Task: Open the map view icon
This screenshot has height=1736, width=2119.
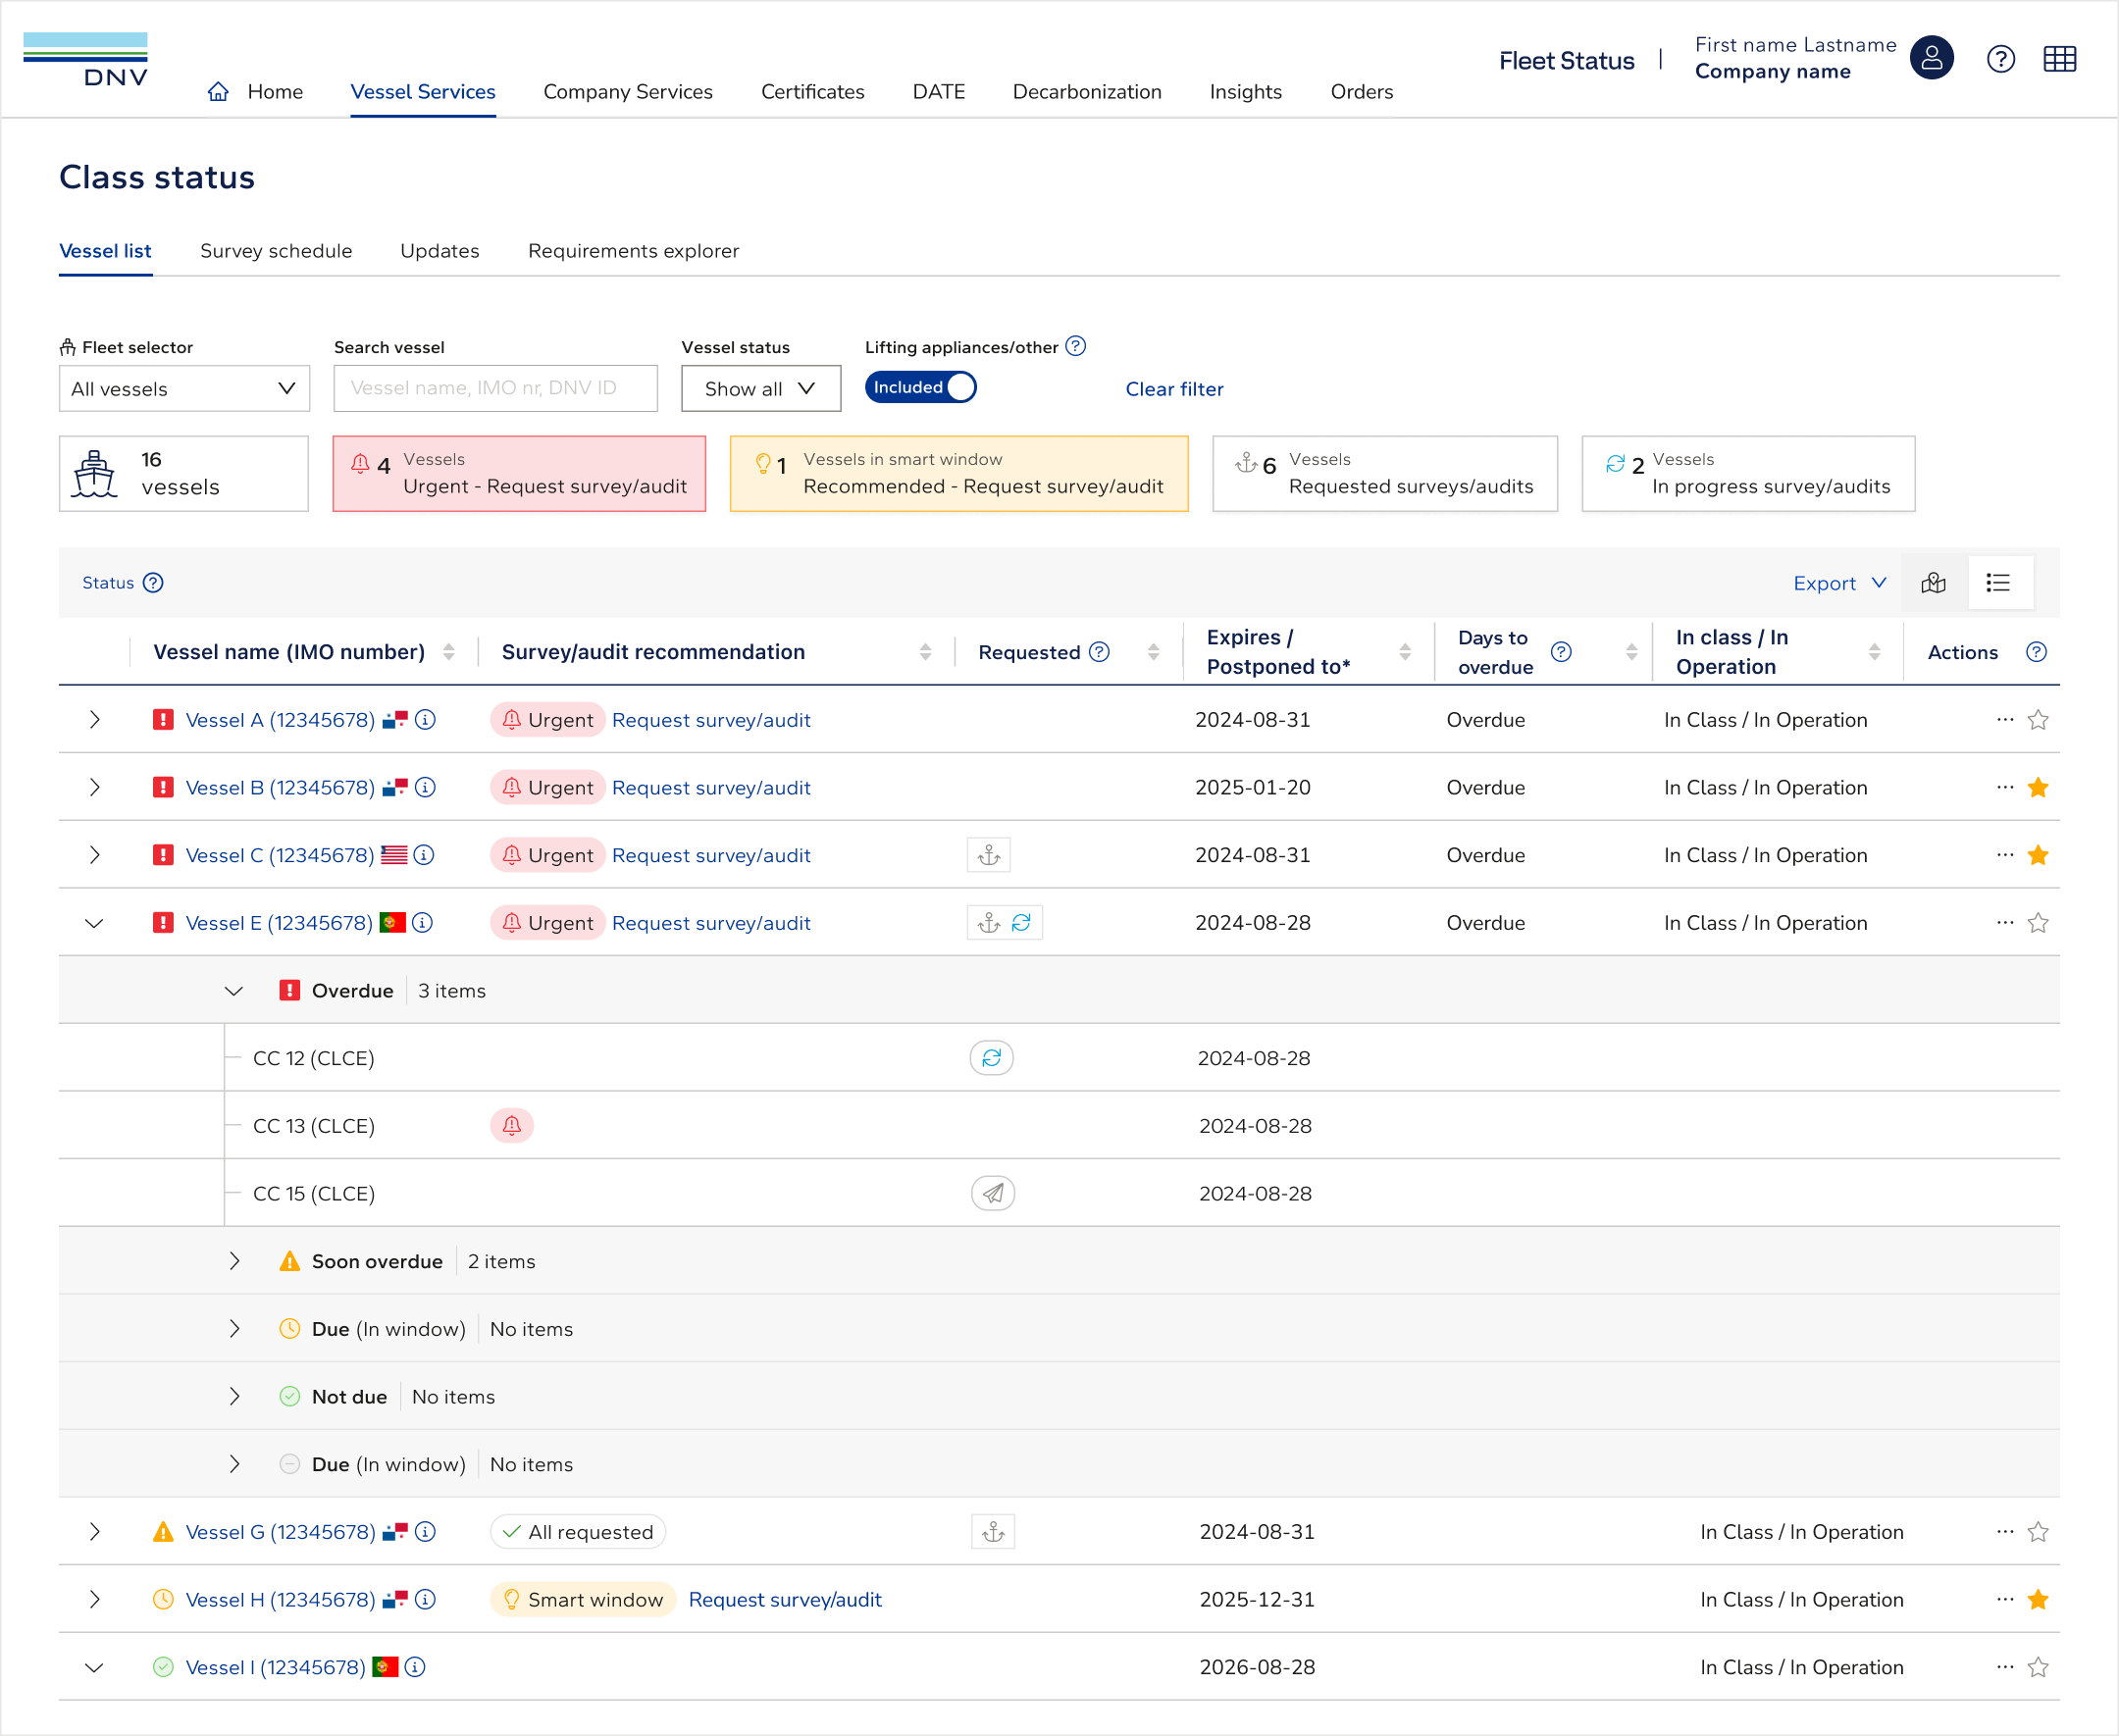Action: 1933,583
